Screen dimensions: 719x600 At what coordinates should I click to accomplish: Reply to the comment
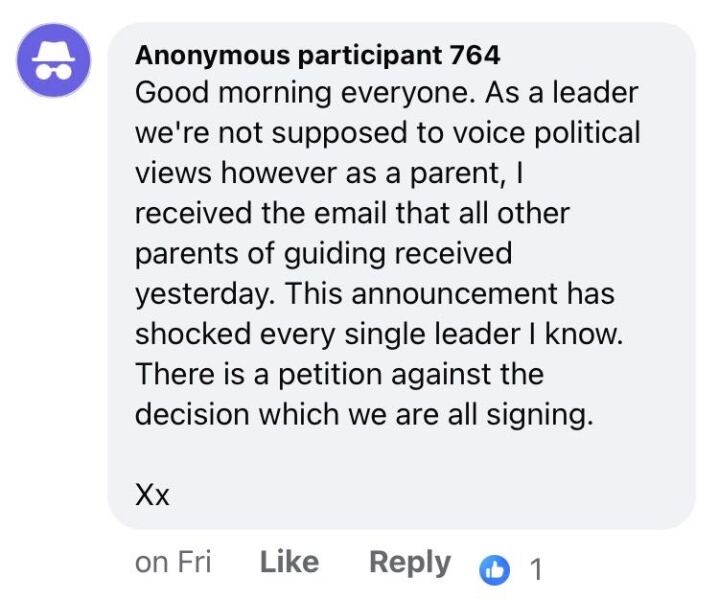click(x=410, y=563)
